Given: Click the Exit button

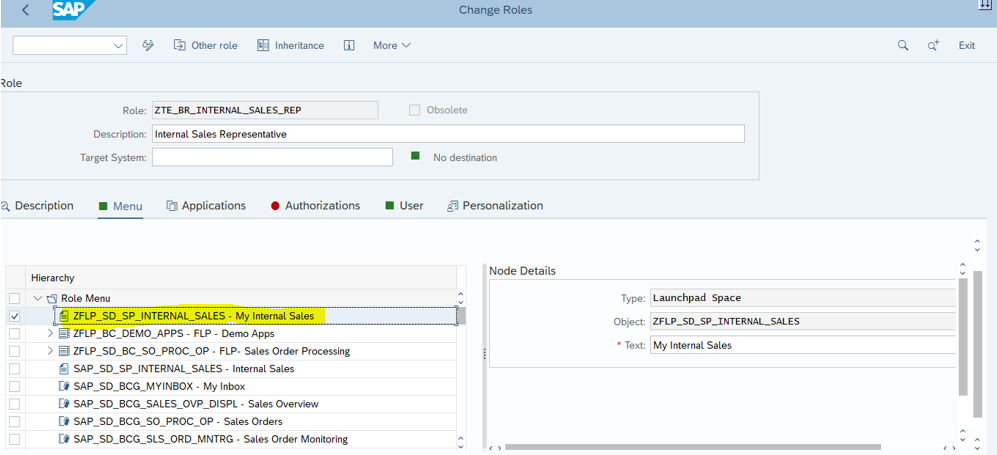Looking at the screenshot, I should [966, 45].
